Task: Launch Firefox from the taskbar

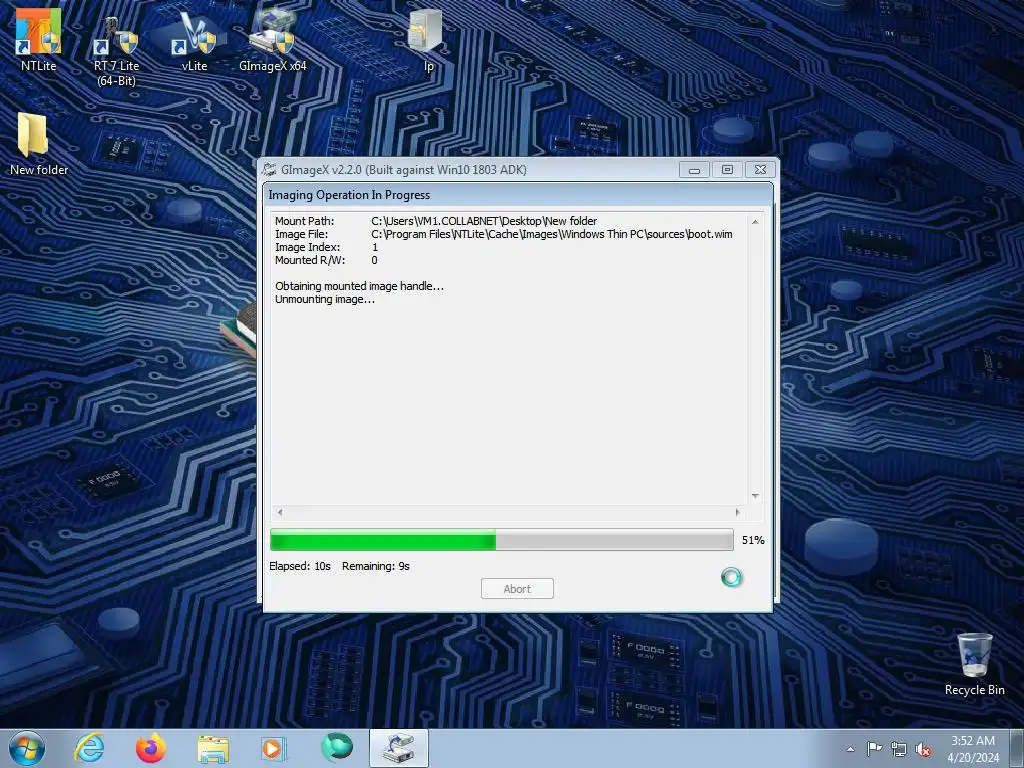Action: tap(150, 748)
